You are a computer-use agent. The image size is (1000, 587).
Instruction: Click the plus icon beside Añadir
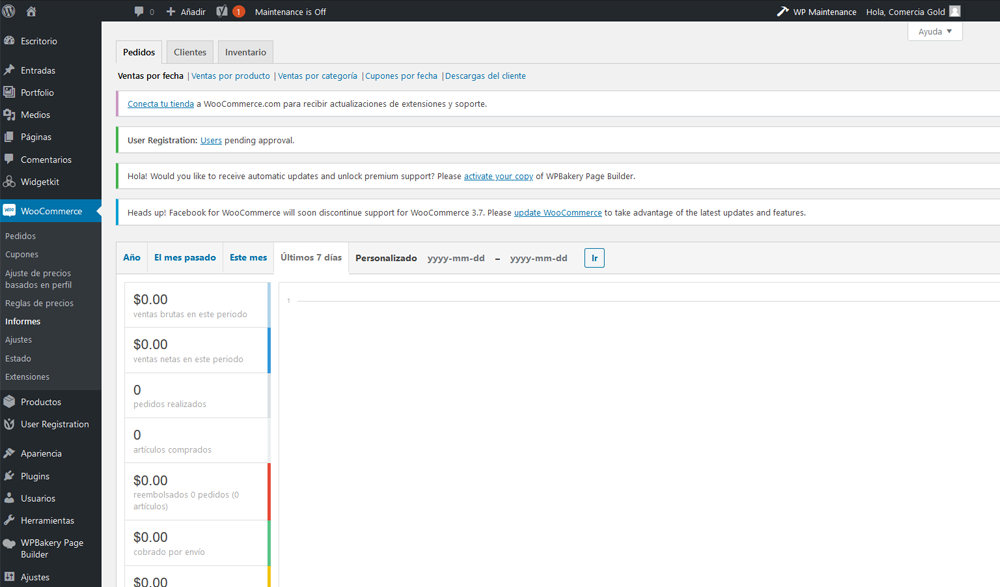pos(170,11)
